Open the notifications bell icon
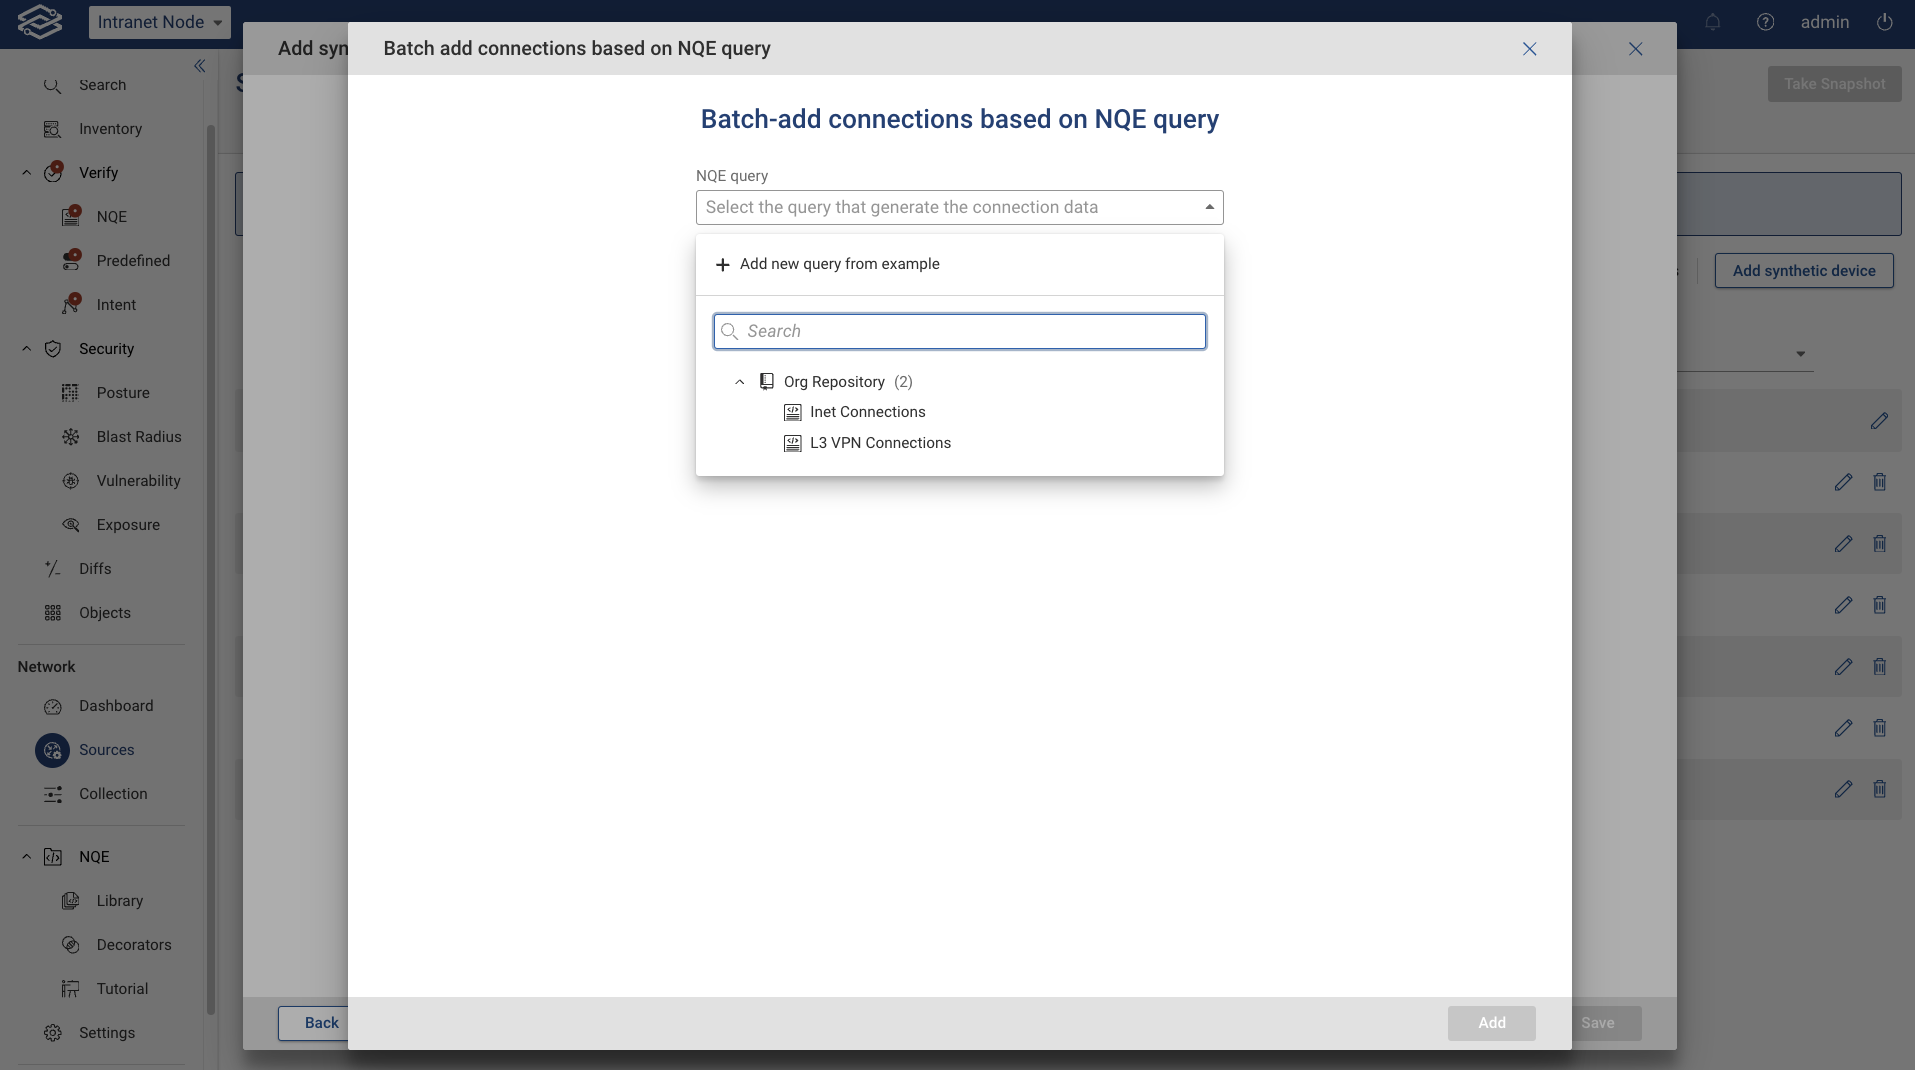 click(x=1712, y=22)
